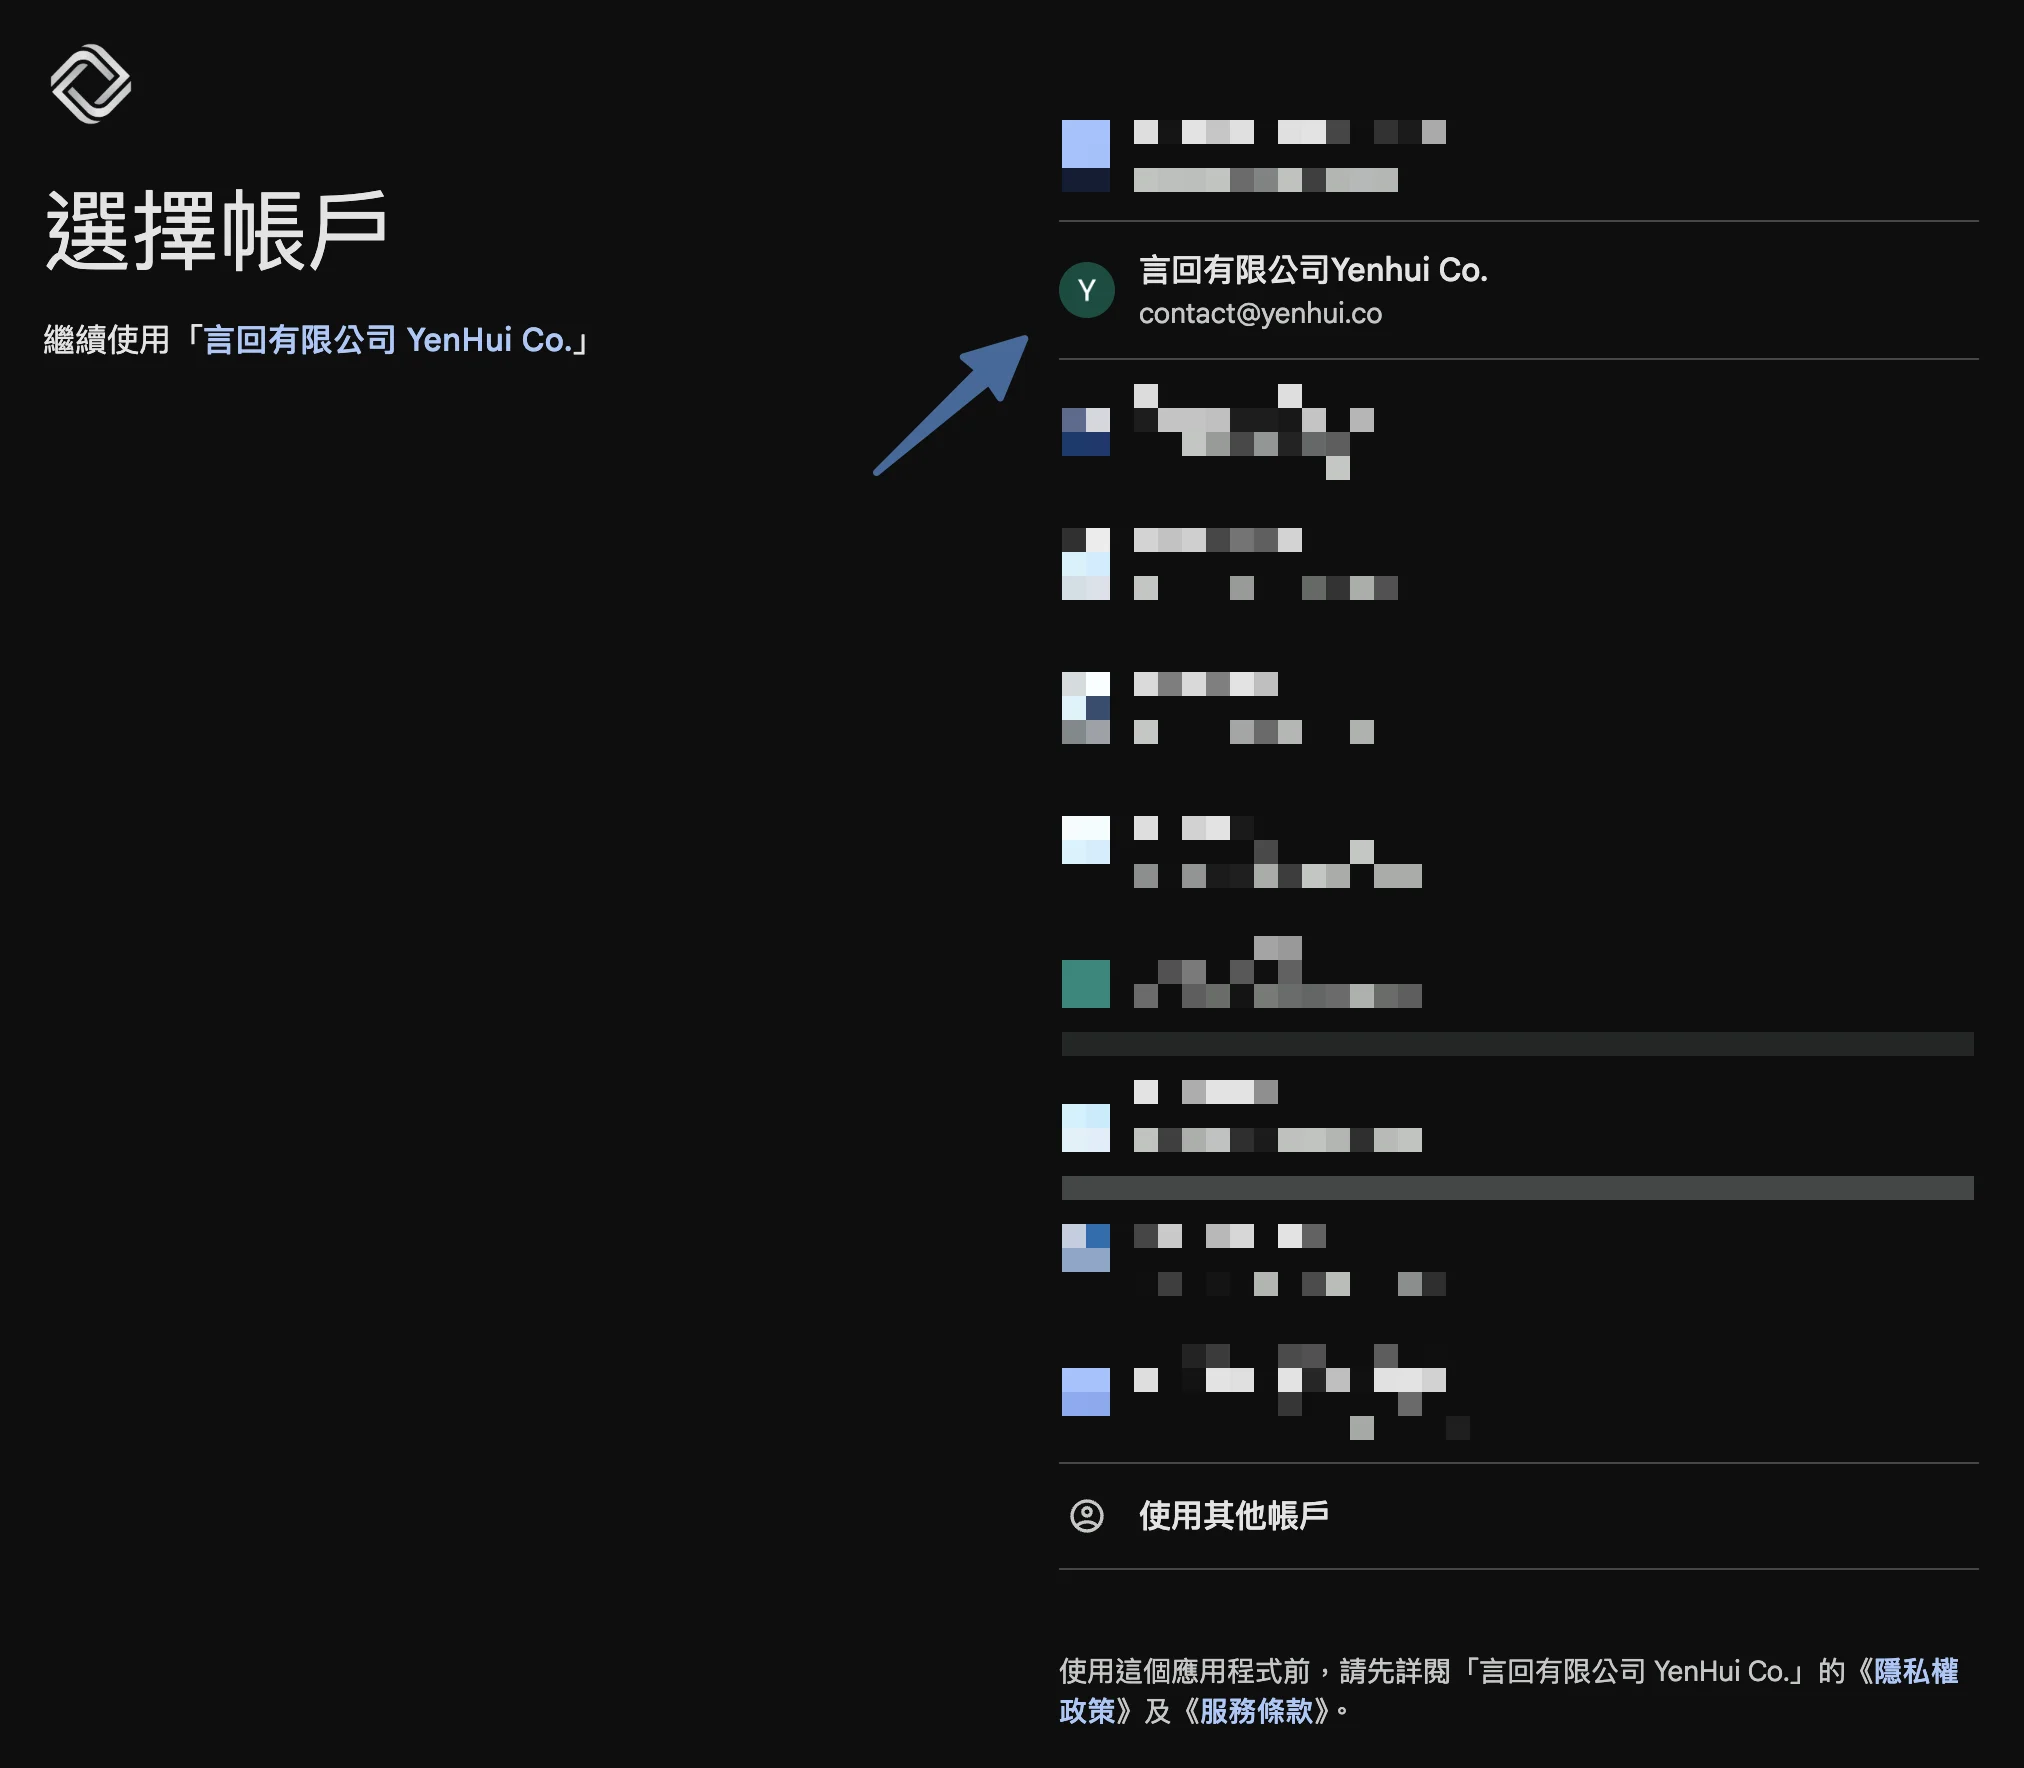
Task: Select the green Y avatar account
Action: (1087, 290)
